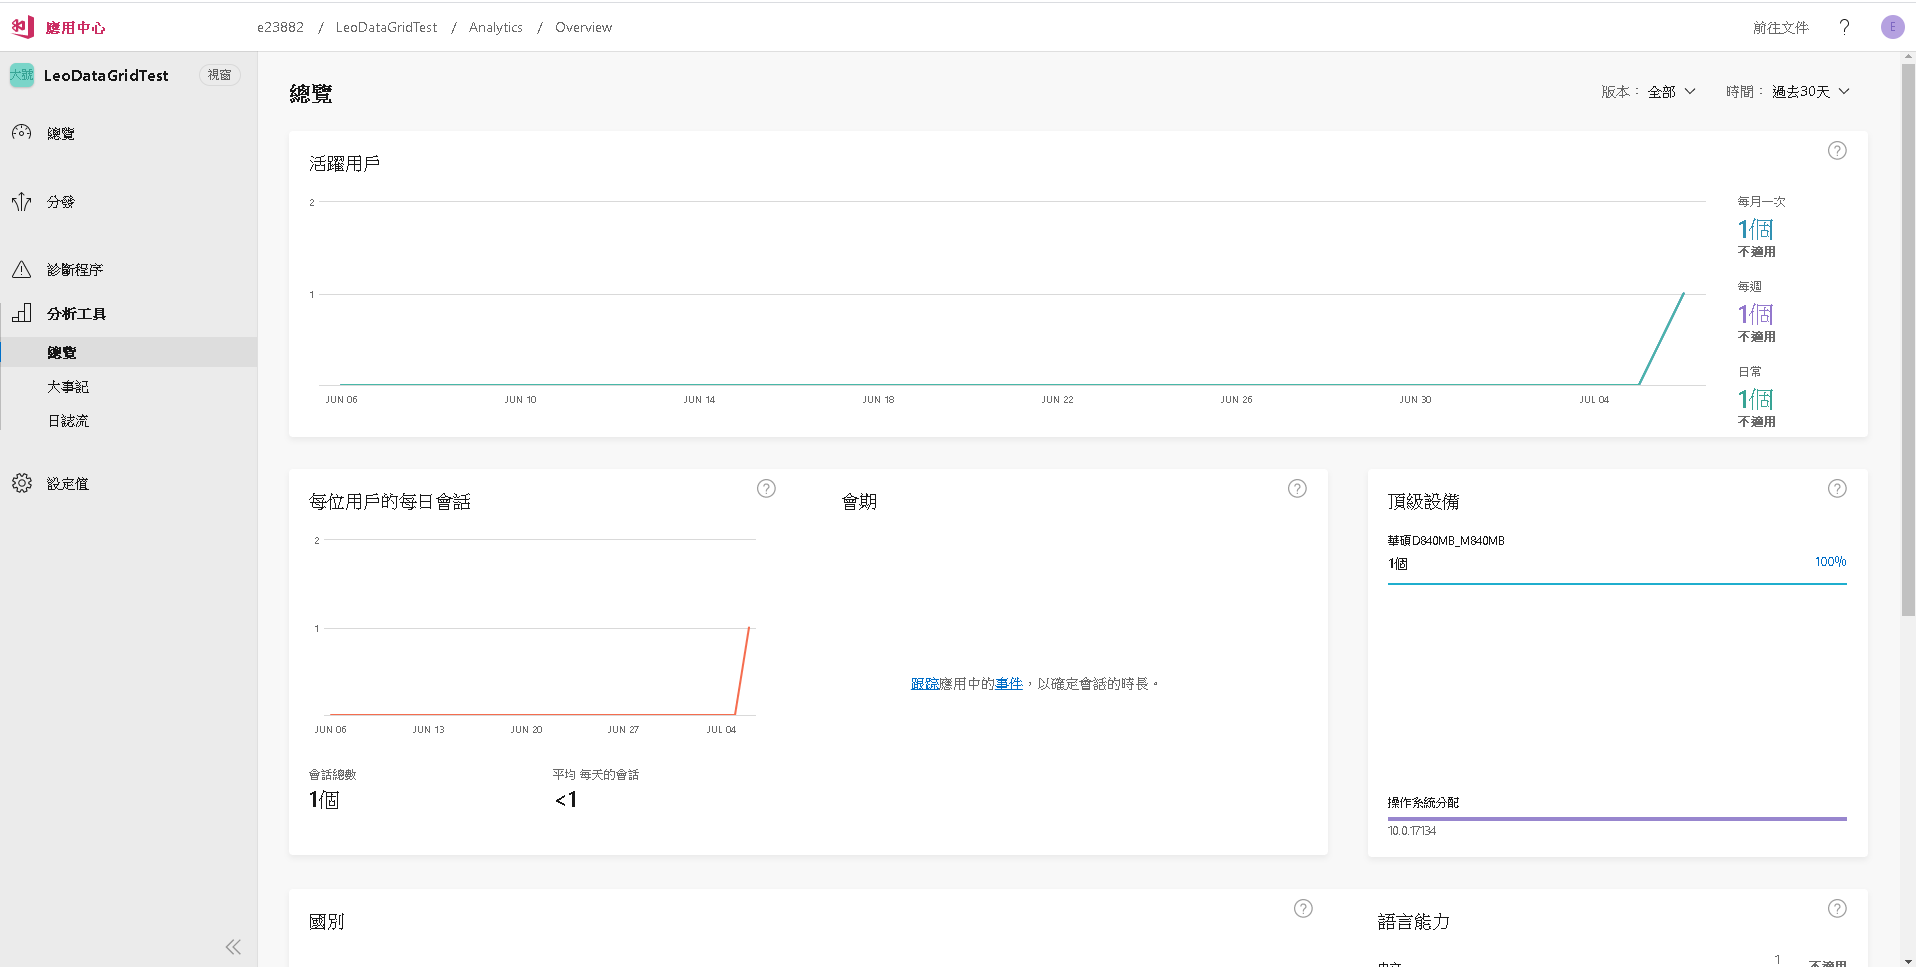The width and height of the screenshot is (1916, 967).
Task: Open the 診斷程序 sidebar item
Action: click(75, 269)
